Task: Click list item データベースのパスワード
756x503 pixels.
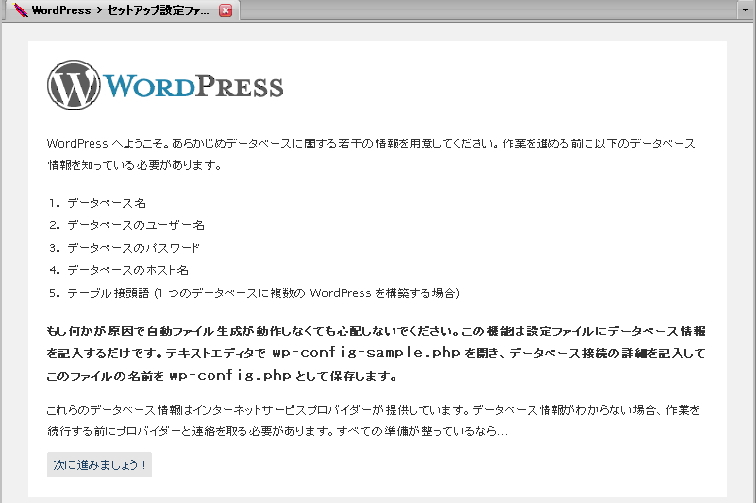Action: (x=133, y=248)
